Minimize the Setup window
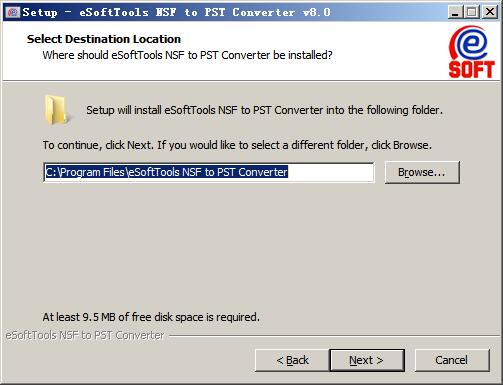Image resolution: width=503 pixels, height=385 pixels. [455, 13]
